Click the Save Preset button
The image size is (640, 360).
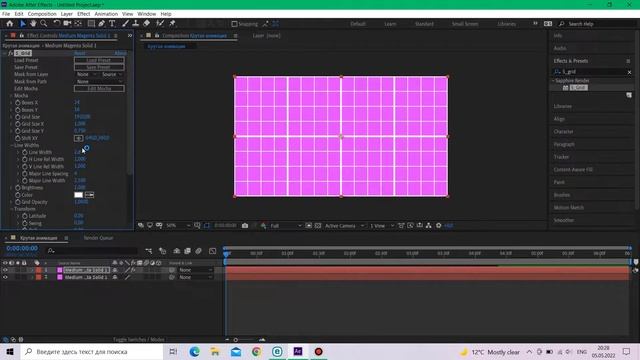(x=99, y=67)
